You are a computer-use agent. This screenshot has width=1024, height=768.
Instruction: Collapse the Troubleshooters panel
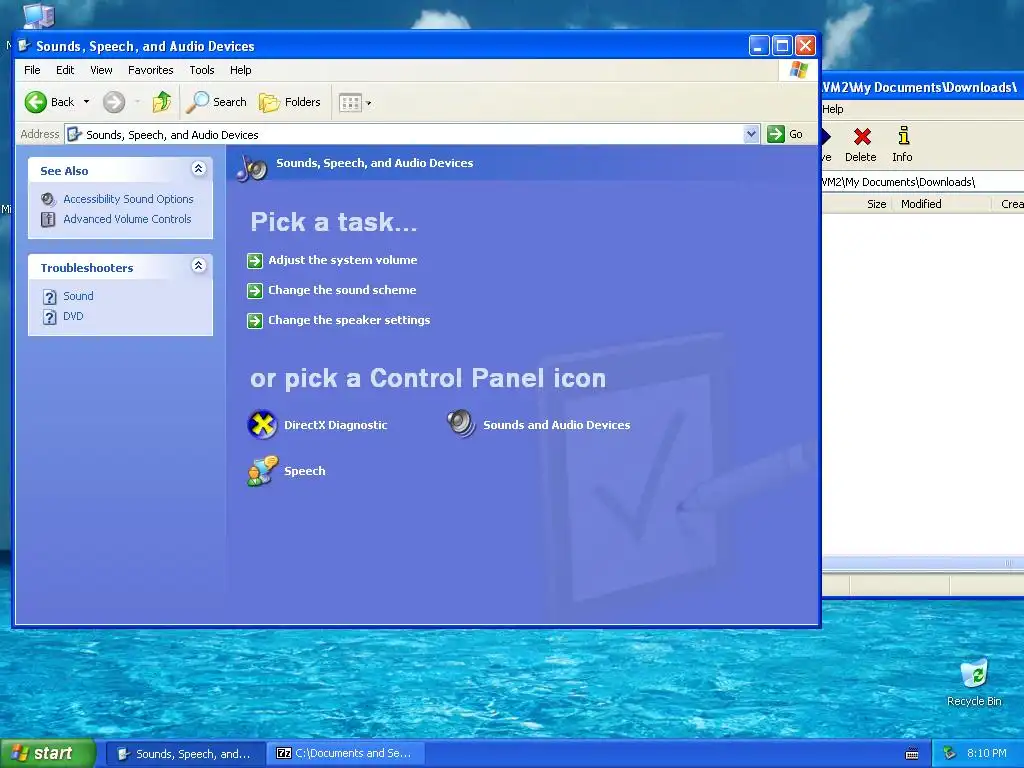(199, 266)
